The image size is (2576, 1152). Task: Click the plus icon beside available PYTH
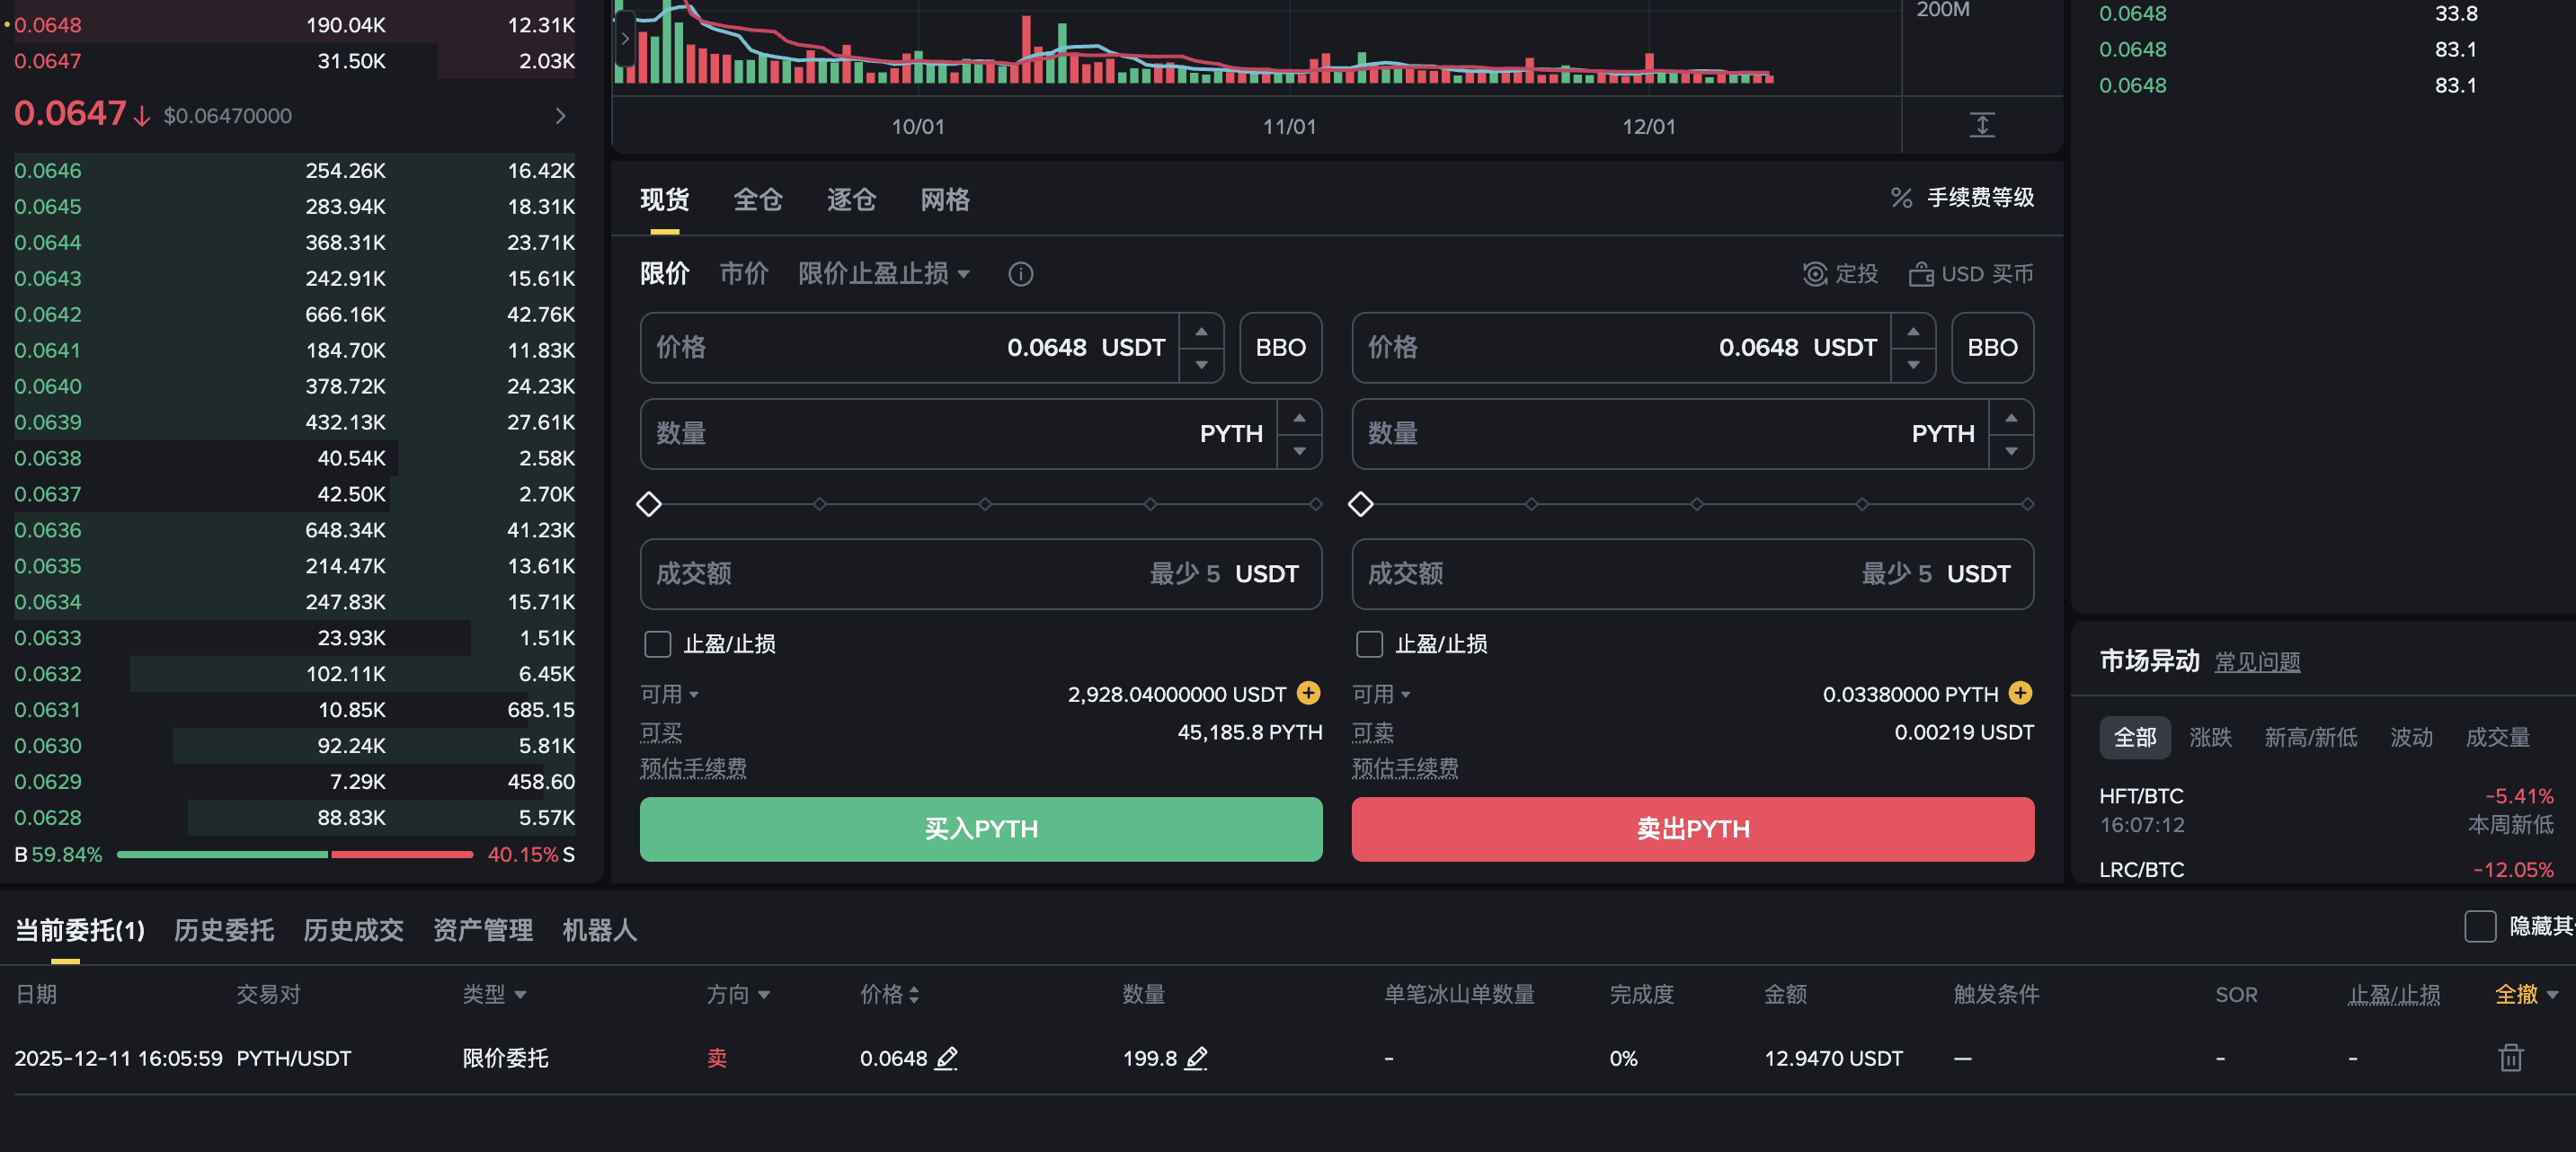pyautogui.click(x=2020, y=693)
